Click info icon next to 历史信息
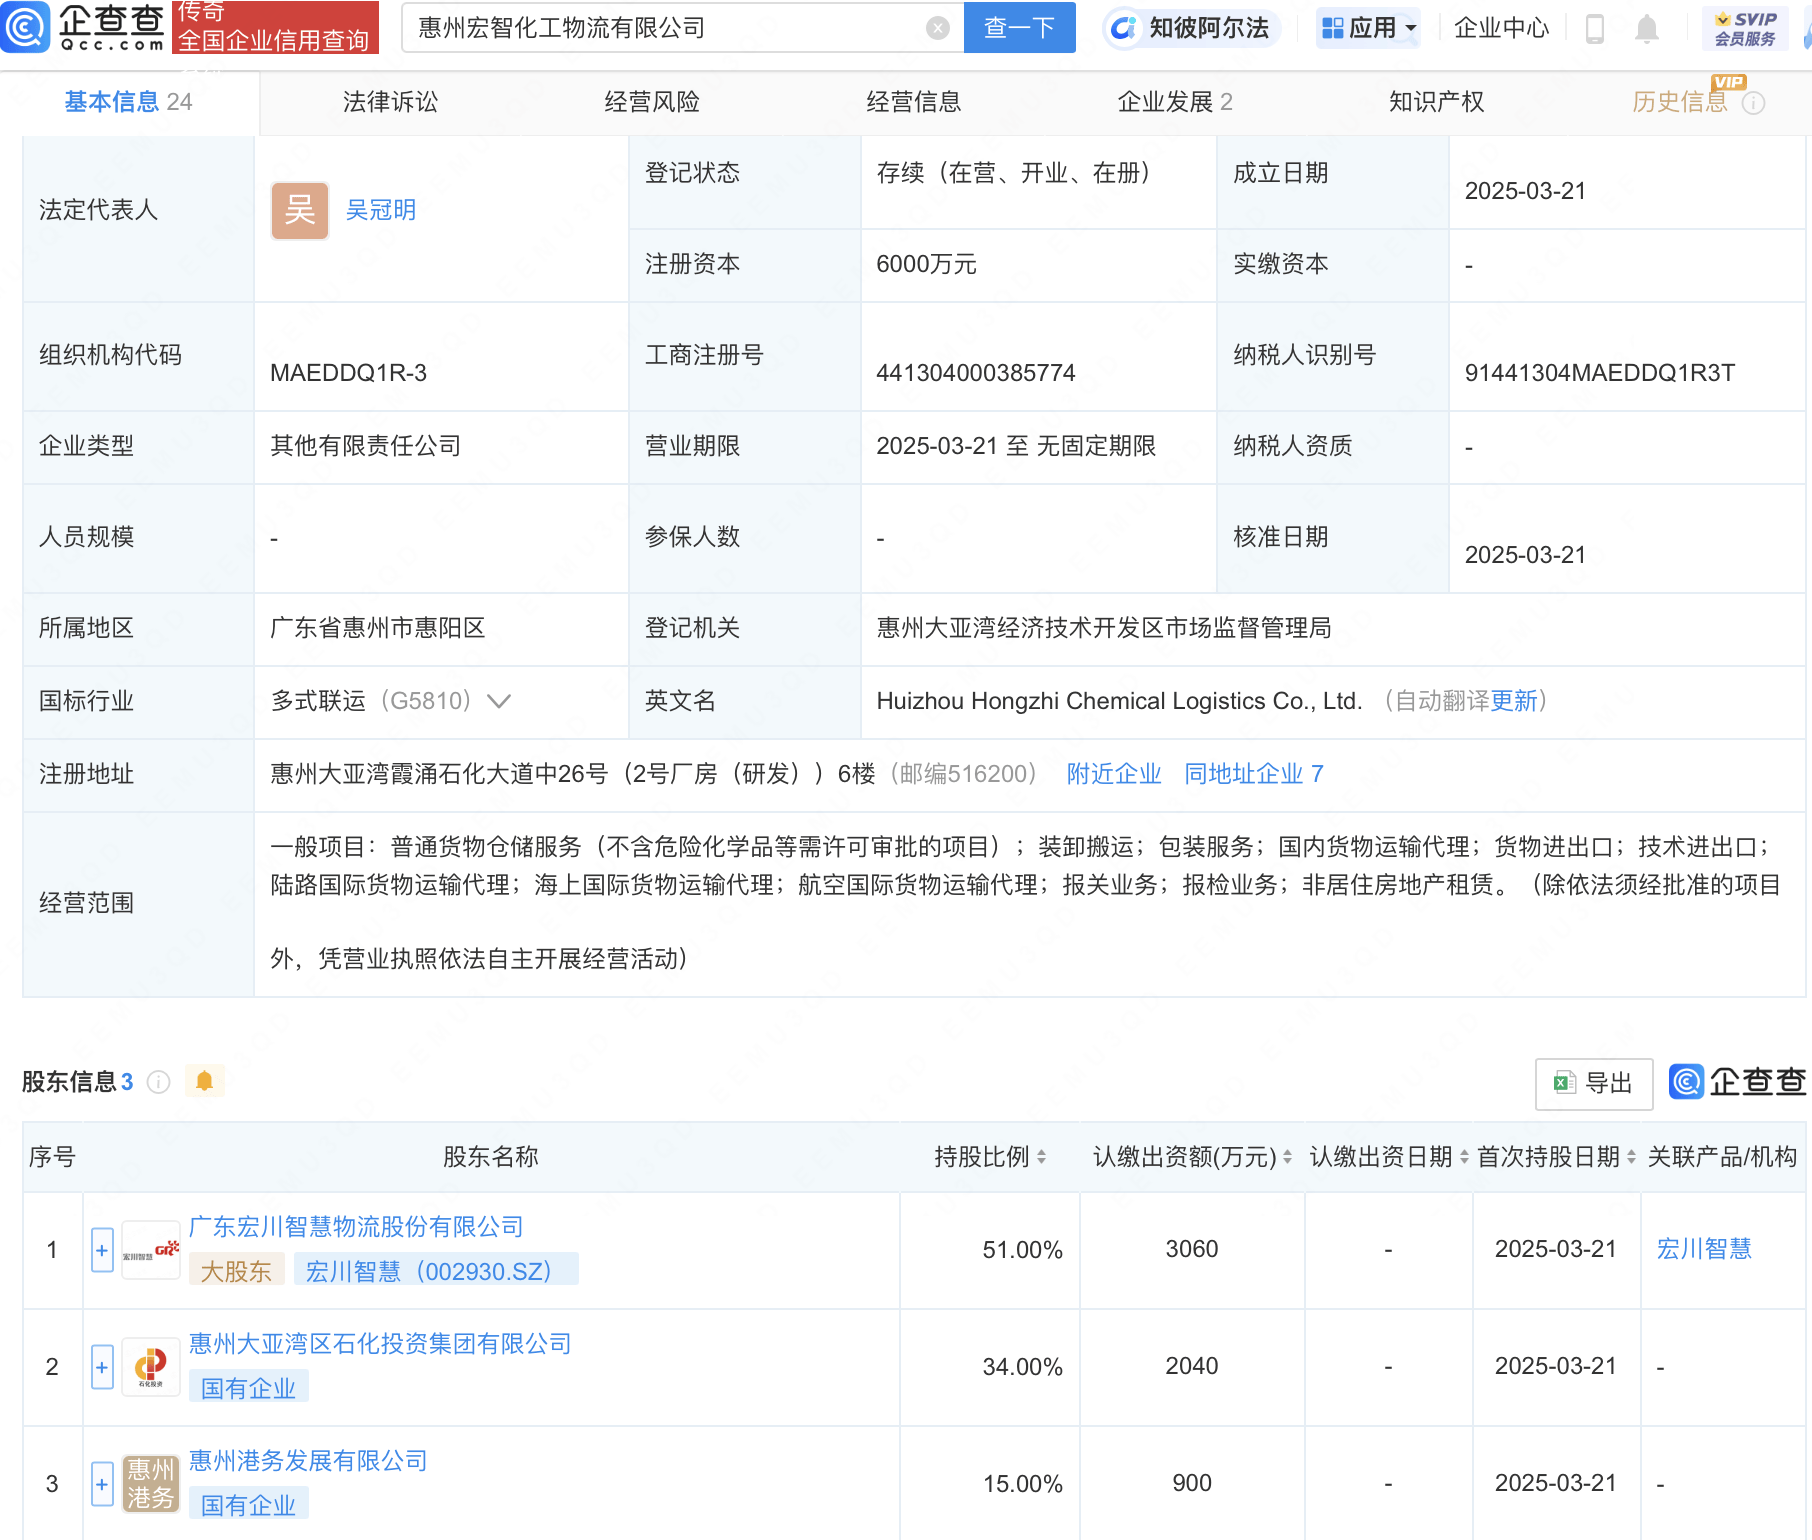This screenshot has height=1540, width=1812. (1753, 103)
